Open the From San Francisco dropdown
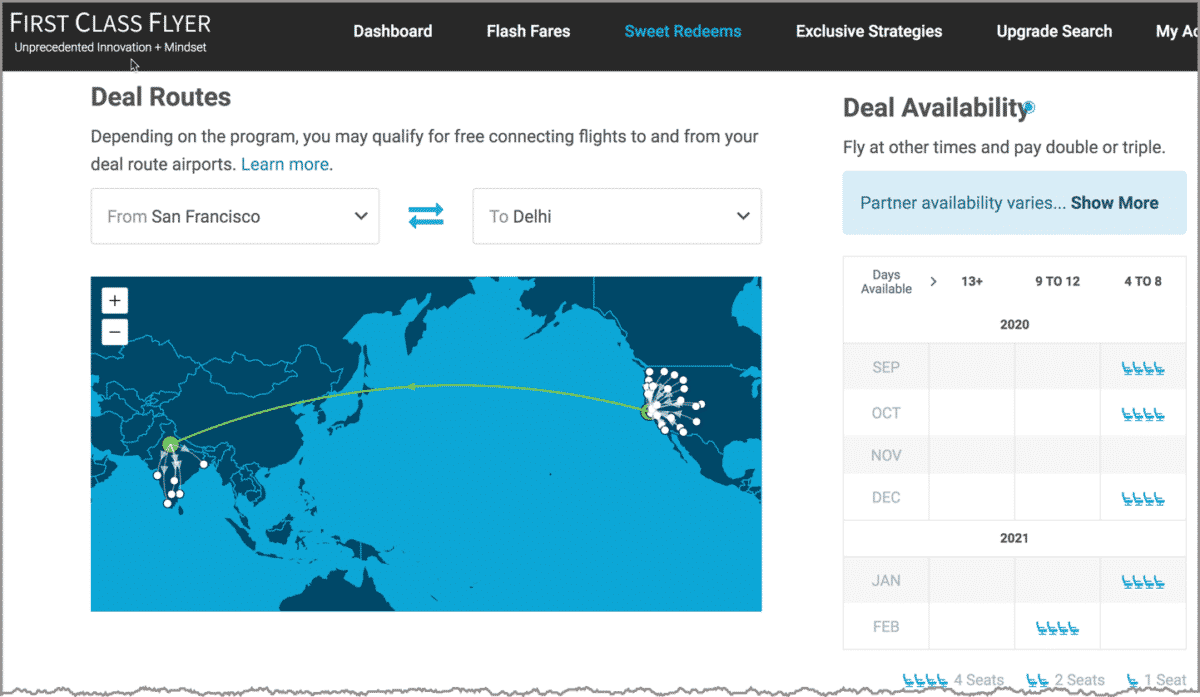This screenshot has width=1200, height=697. tap(235, 216)
